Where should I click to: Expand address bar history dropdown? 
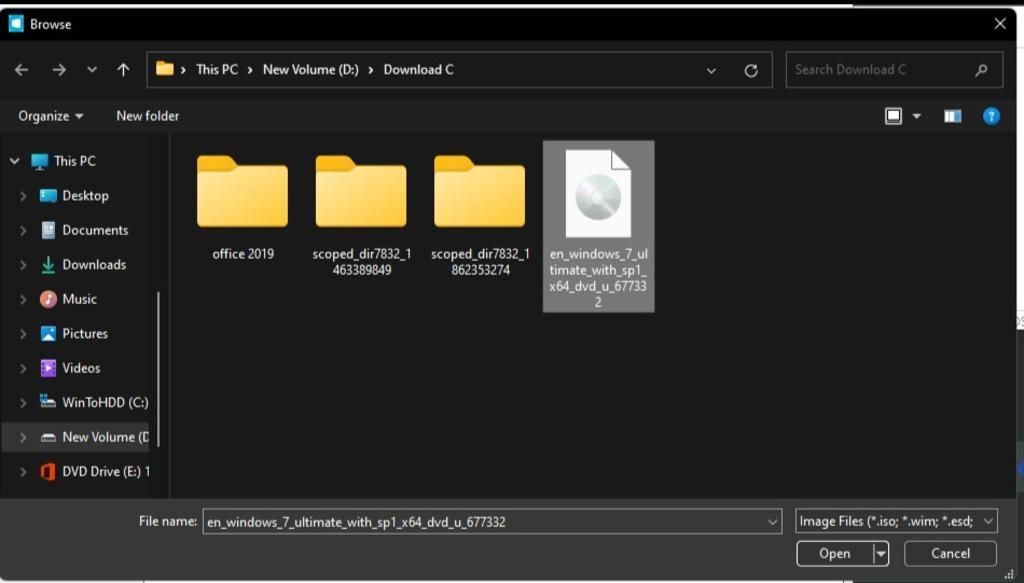point(711,71)
